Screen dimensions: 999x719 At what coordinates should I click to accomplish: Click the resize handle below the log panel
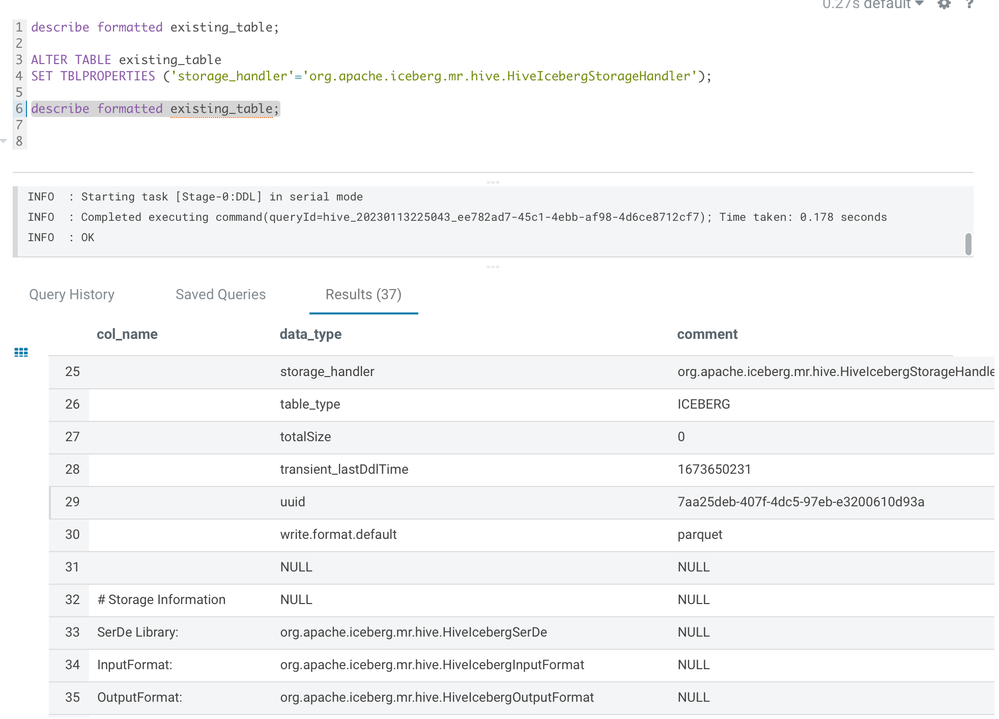point(492,267)
